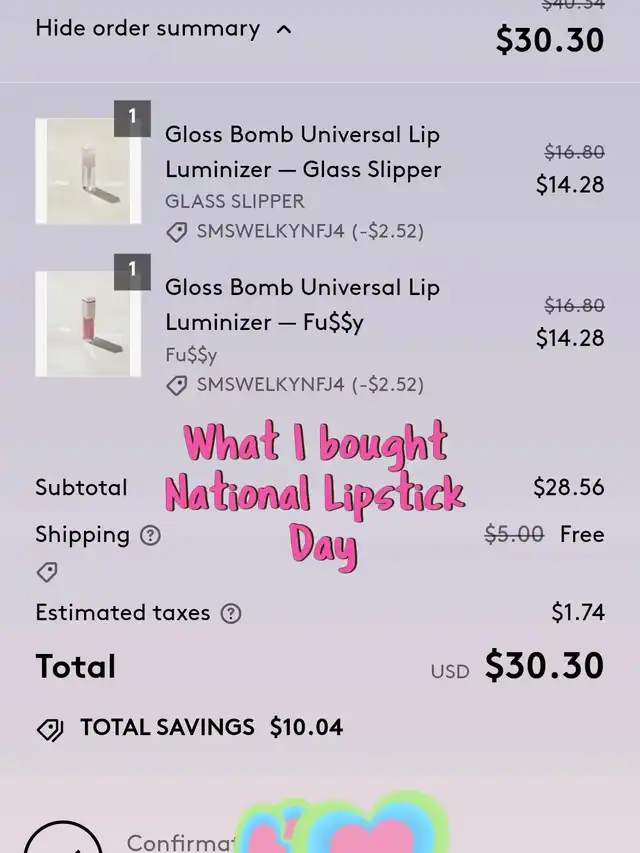The height and width of the screenshot is (853, 640).
Task: Click discount tag icon under Fu$$y item
Action: coord(177,385)
